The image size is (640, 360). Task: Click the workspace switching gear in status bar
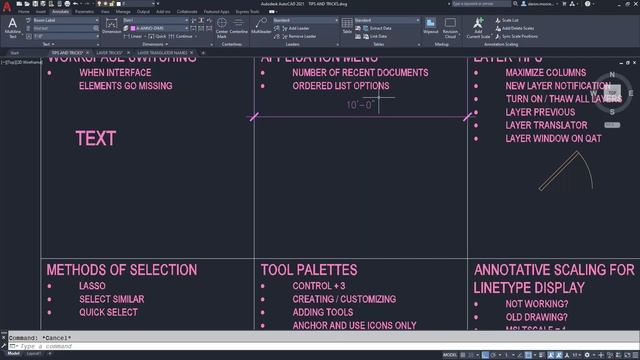click(x=587, y=355)
